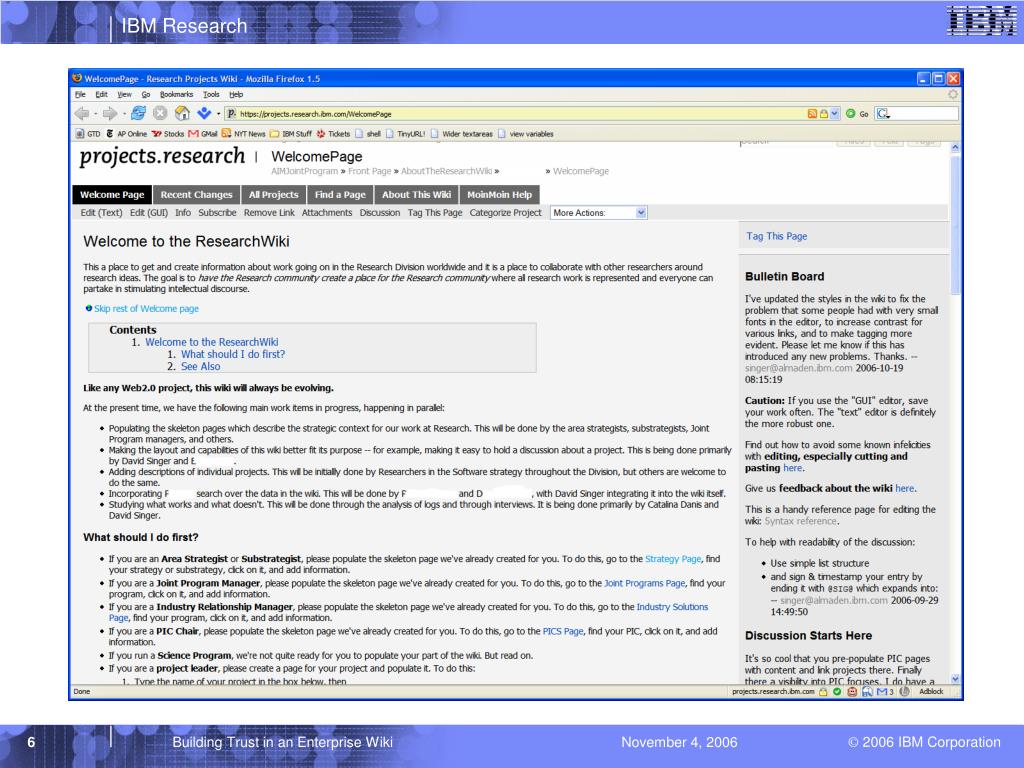The height and width of the screenshot is (768, 1024).
Task: Click the Attachments action link
Action: click(x=327, y=213)
